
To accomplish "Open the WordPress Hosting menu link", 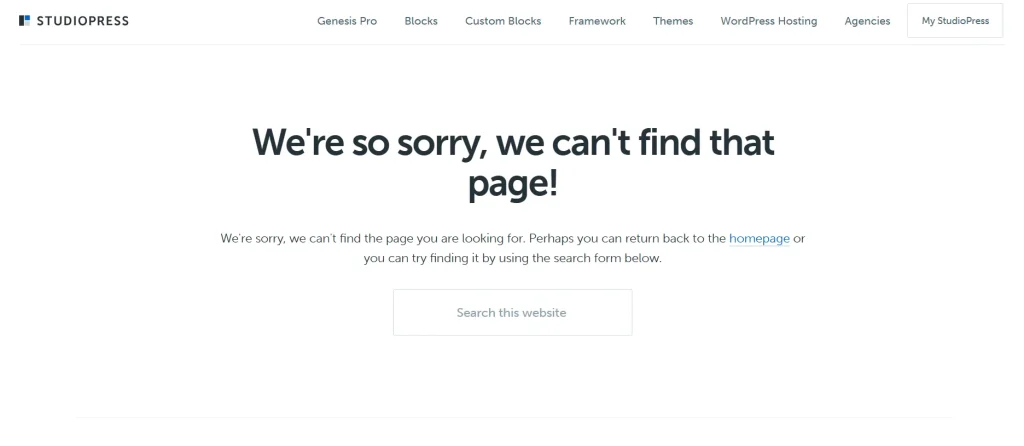I will pos(769,21).
